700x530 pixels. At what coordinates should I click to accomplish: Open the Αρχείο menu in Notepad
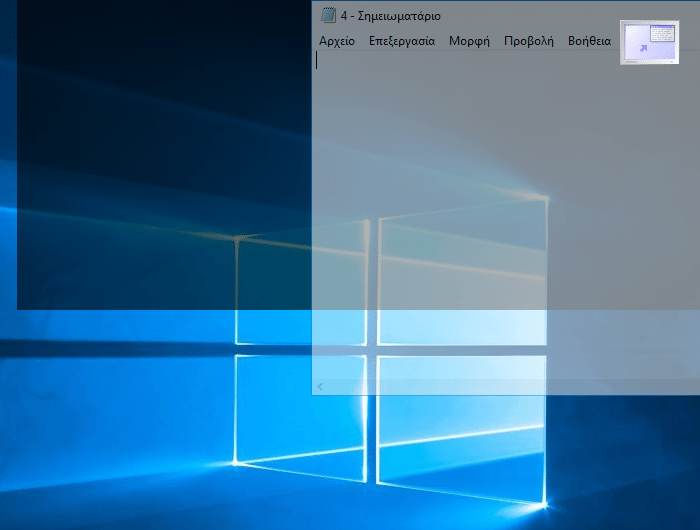coord(337,41)
